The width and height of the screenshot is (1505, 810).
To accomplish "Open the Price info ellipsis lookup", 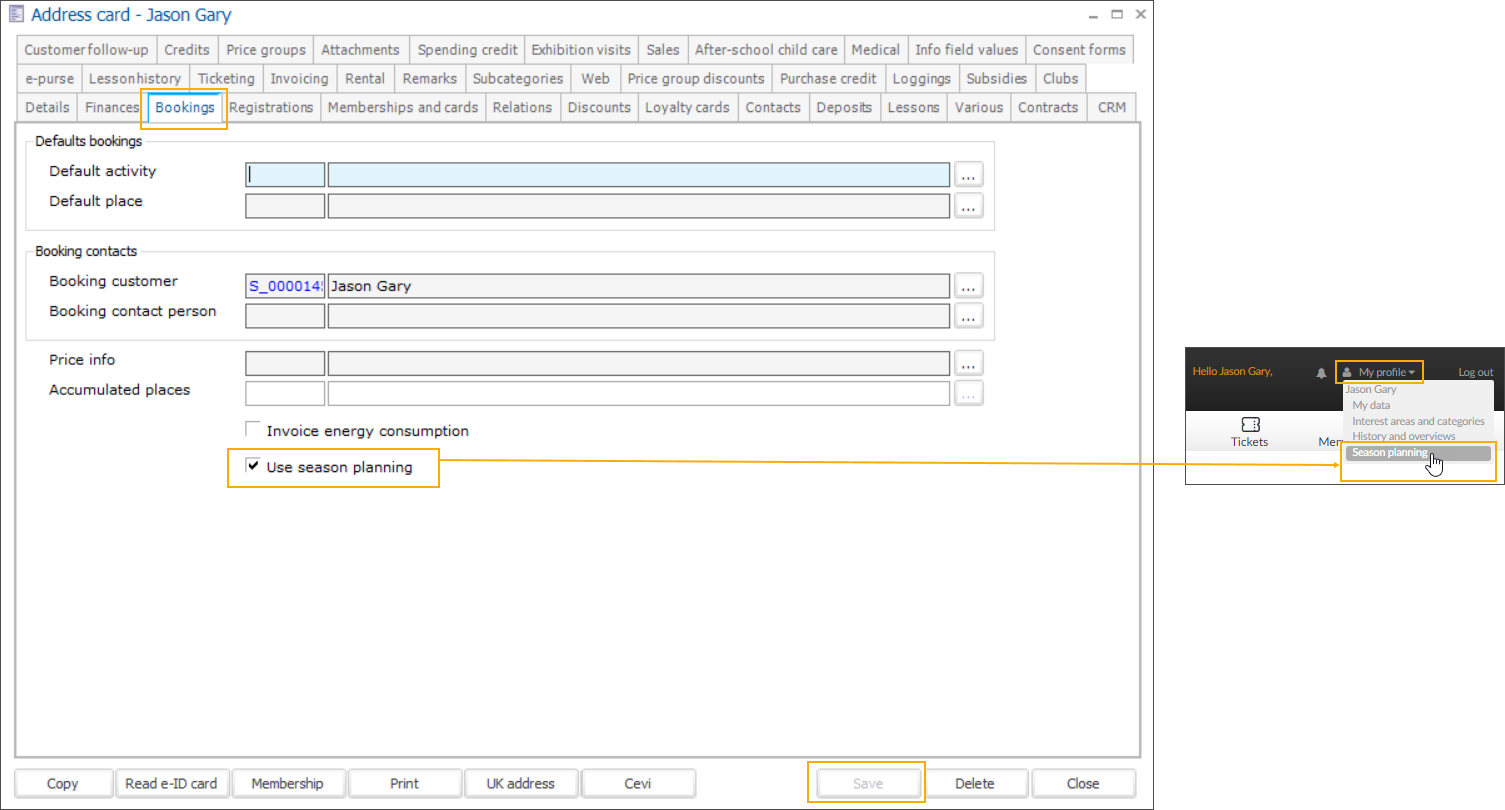I will pos(967,362).
